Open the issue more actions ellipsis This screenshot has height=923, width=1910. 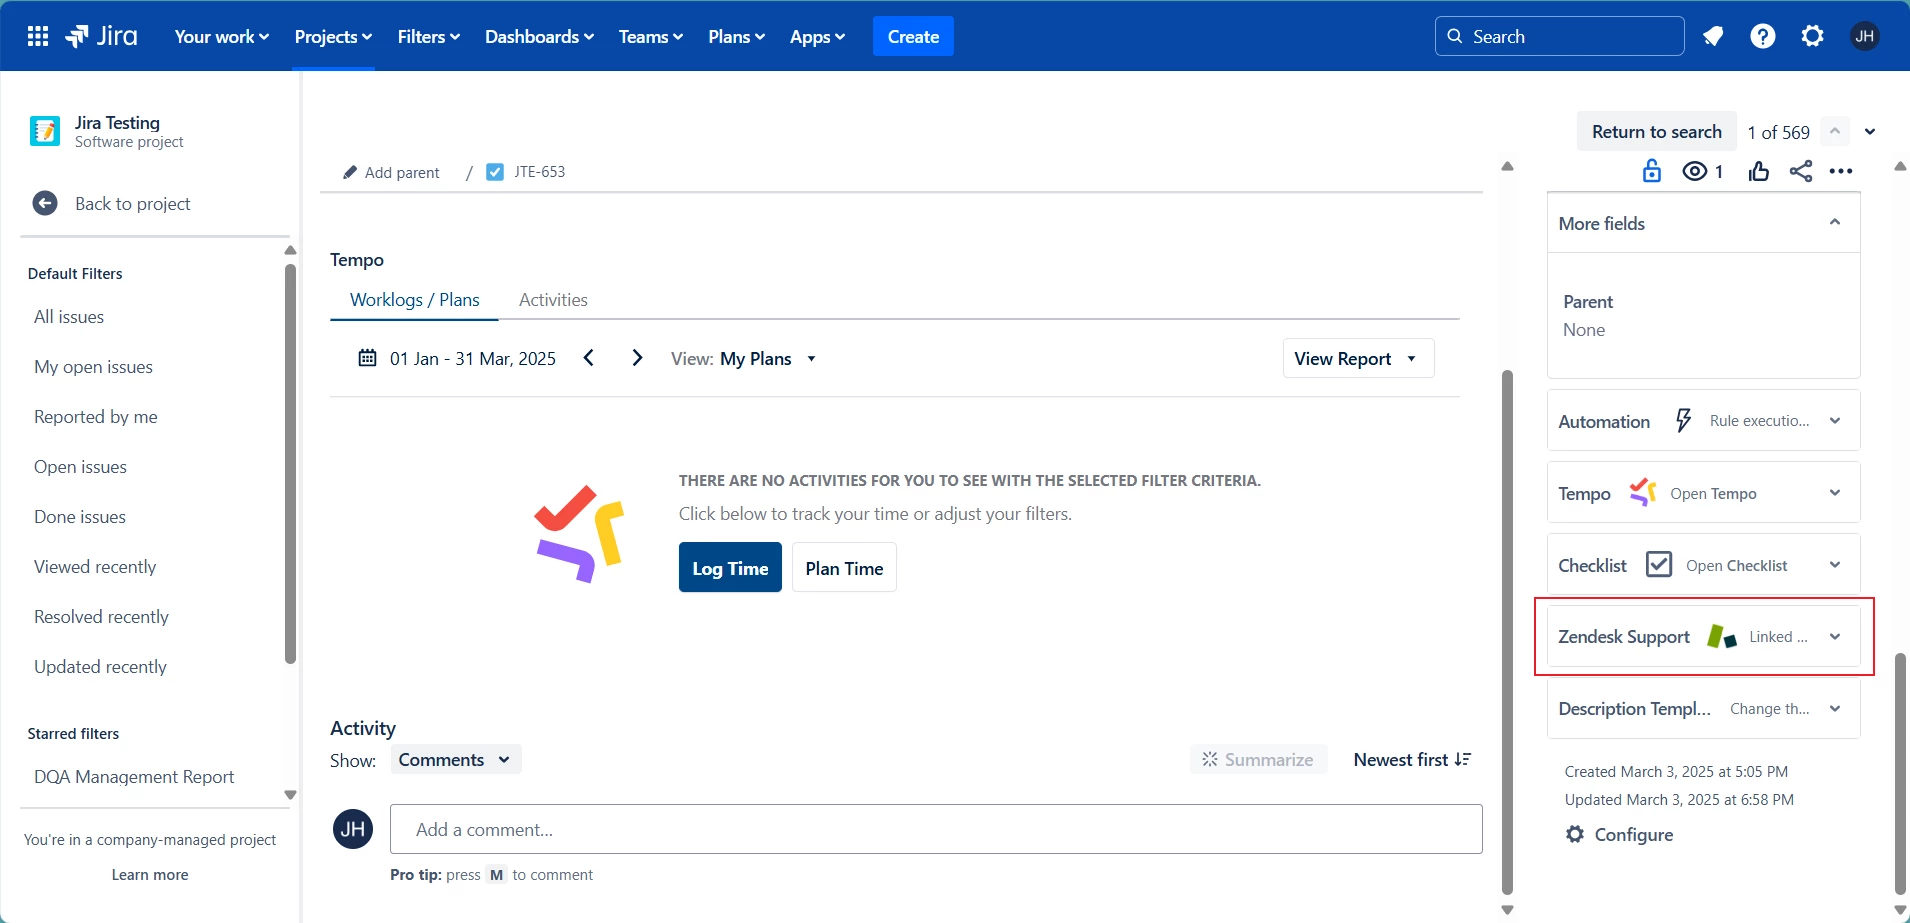[1841, 171]
